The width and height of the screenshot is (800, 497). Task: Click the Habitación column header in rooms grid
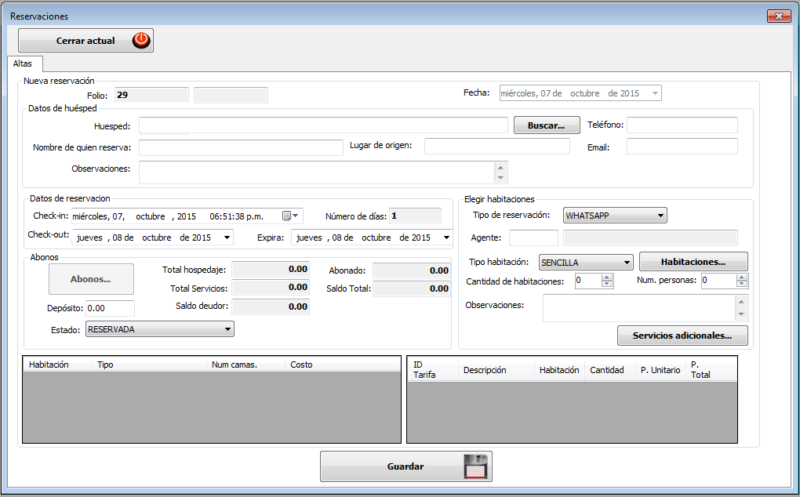pyautogui.click(x=58, y=364)
